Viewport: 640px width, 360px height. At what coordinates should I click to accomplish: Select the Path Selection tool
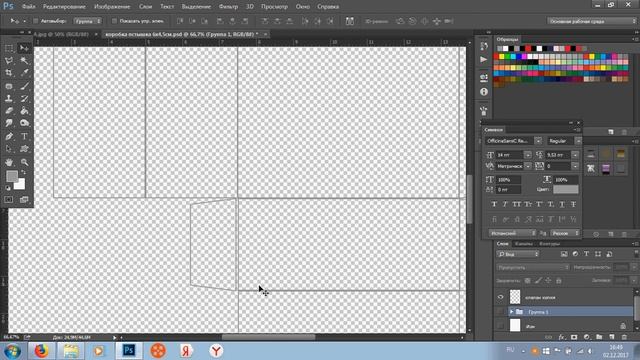[x=9, y=149]
